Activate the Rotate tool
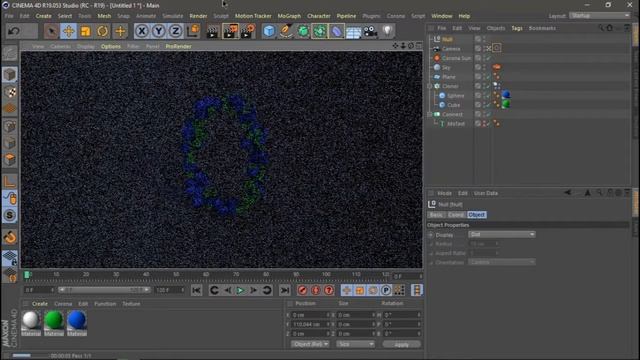The image size is (640, 360). [x=102, y=31]
